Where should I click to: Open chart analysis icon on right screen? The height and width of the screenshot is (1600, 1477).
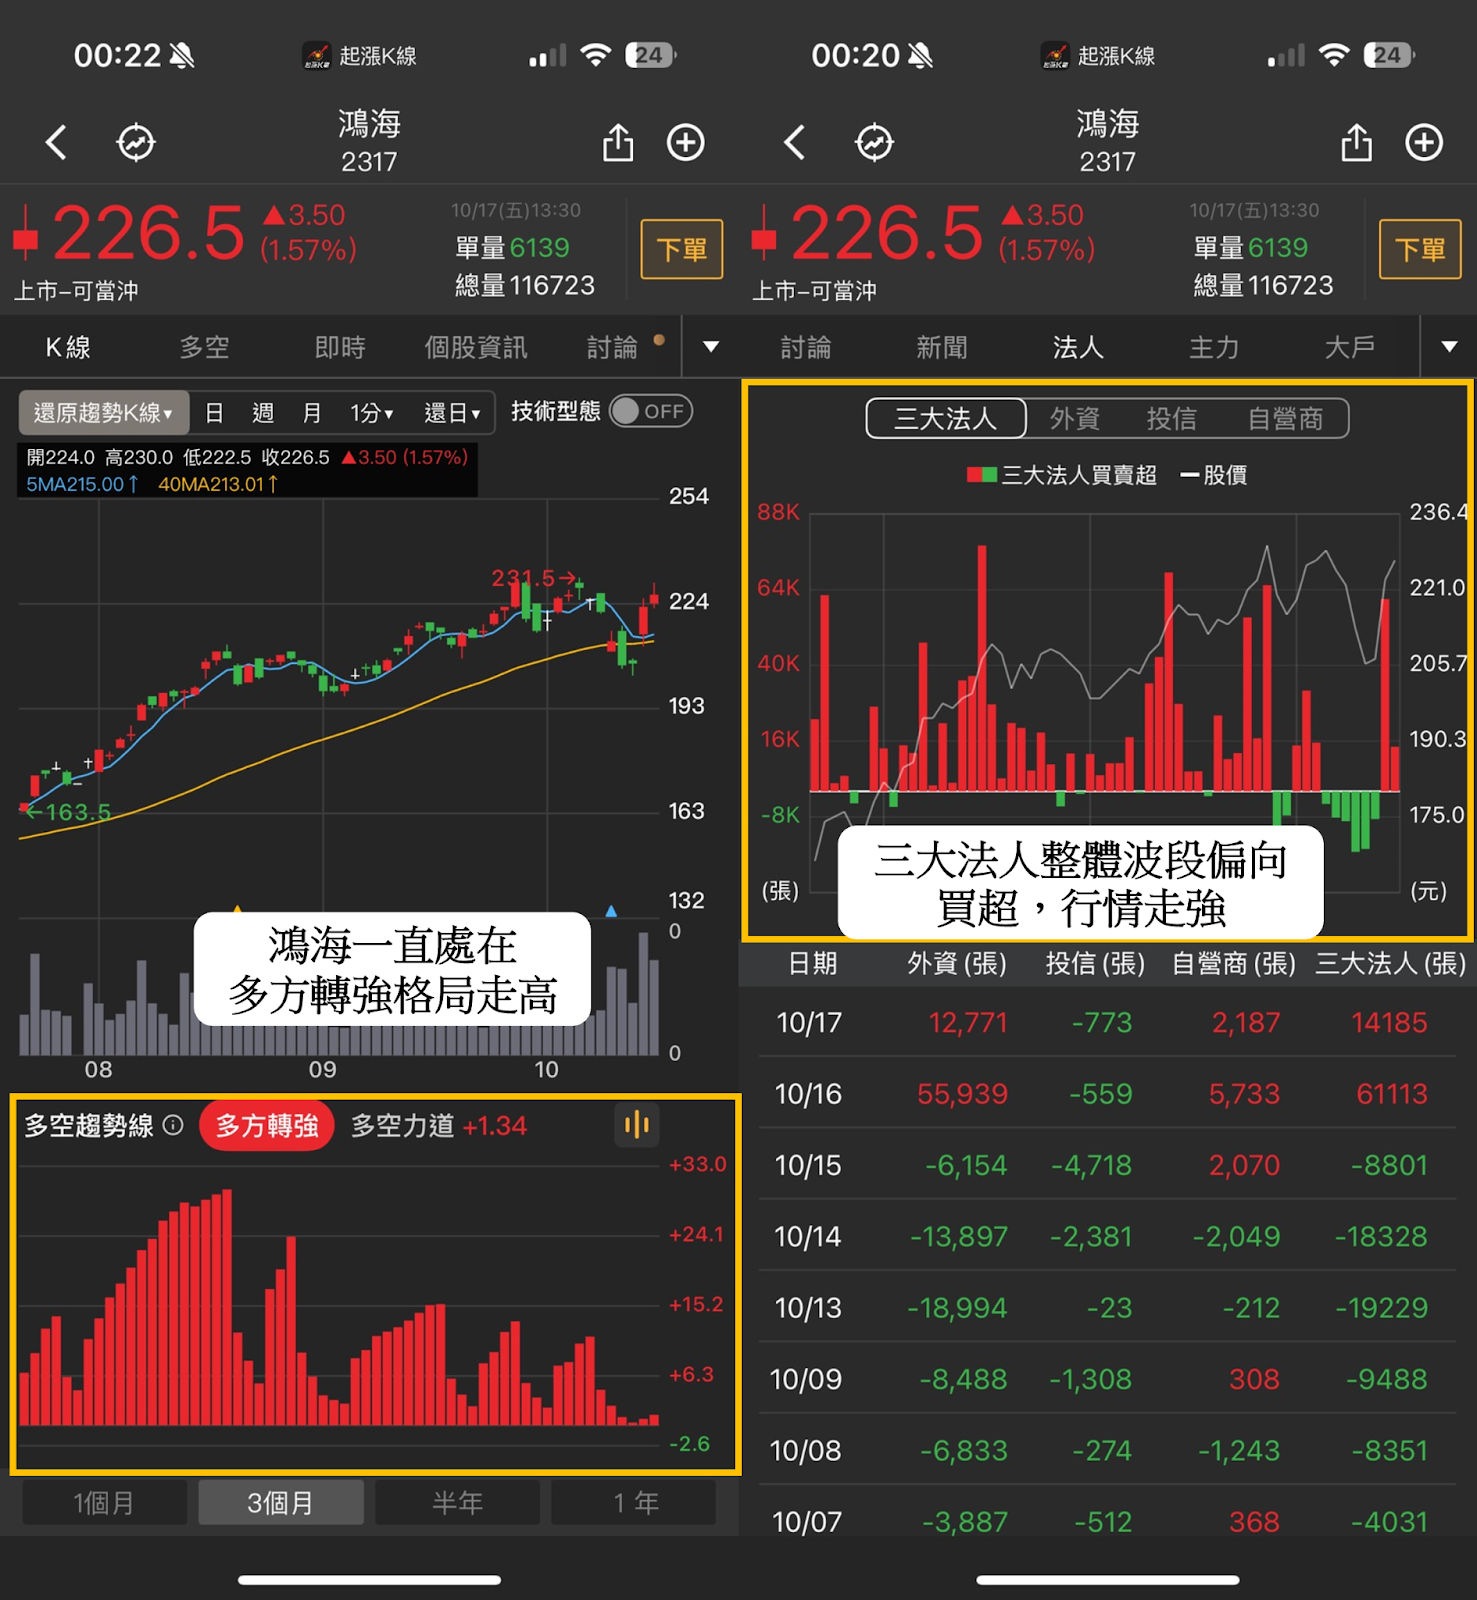pos(874,142)
